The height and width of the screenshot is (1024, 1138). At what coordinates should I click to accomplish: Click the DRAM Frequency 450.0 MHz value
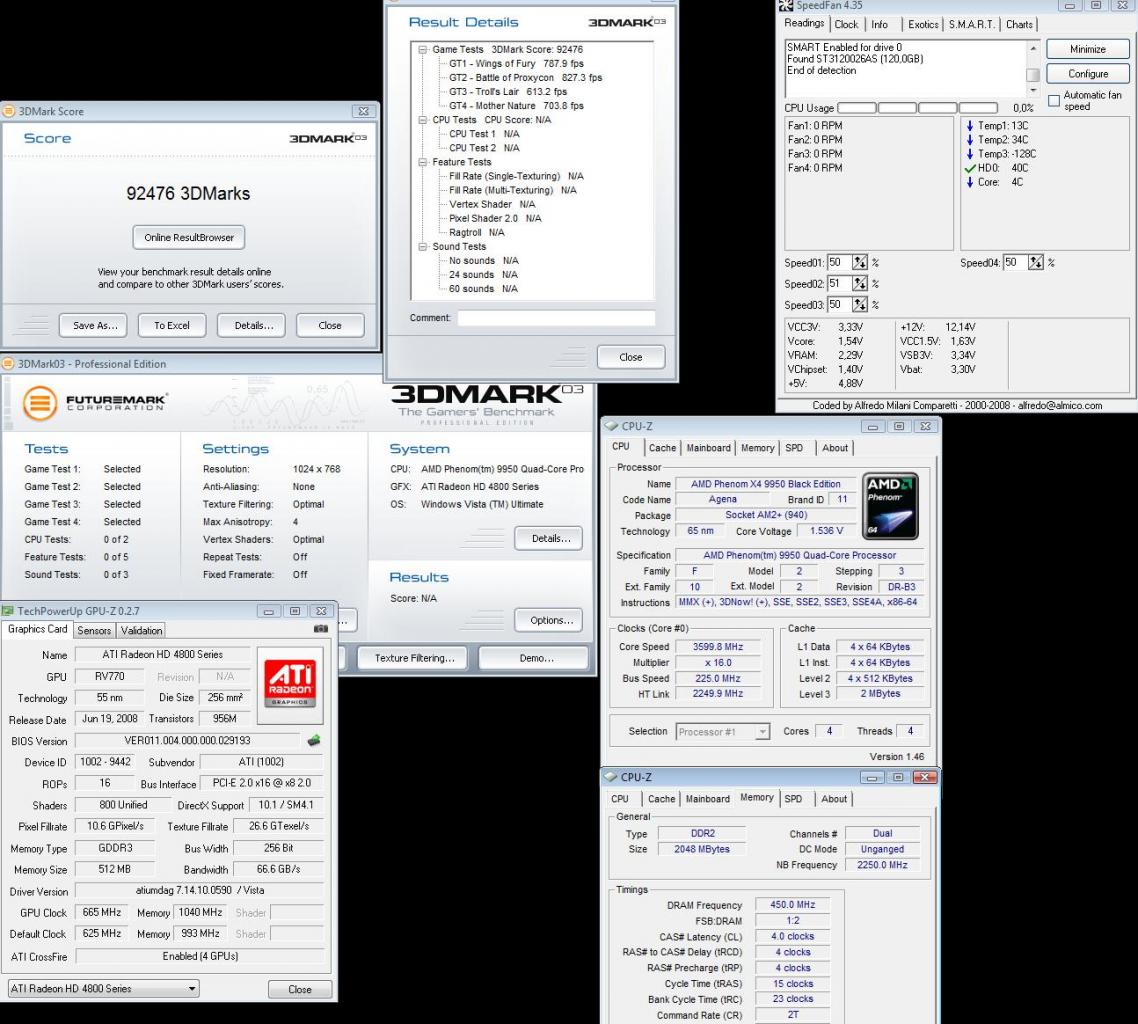[x=793, y=905]
